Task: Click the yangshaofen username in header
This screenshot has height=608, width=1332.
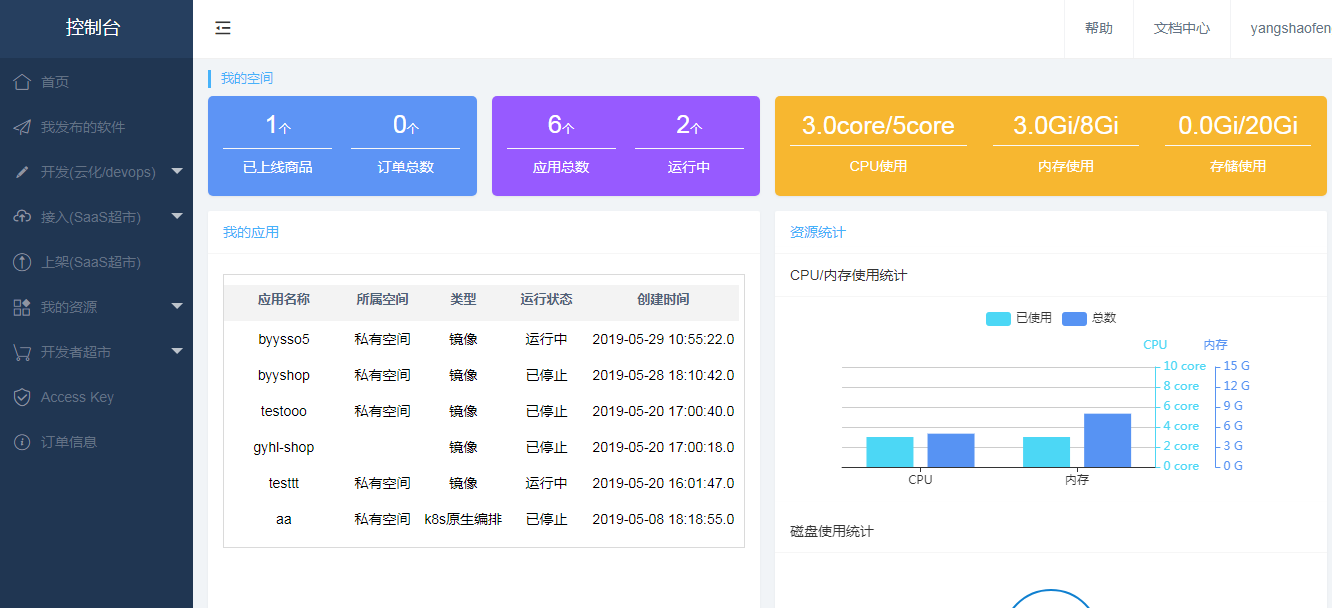Action: pos(1291,28)
